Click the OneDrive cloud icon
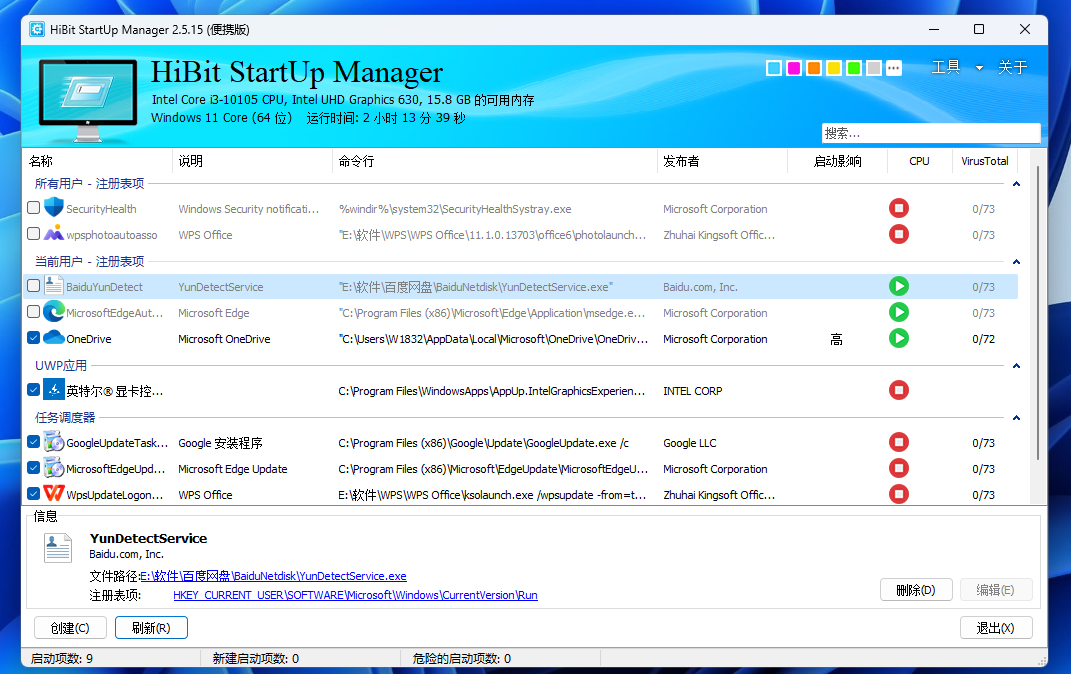1071x674 pixels. [53, 337]
